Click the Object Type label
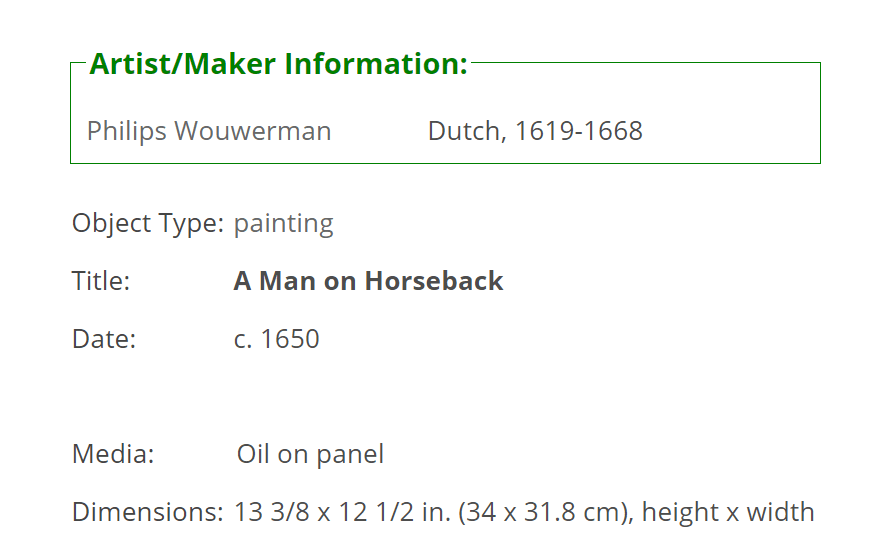 coord(148,224)
